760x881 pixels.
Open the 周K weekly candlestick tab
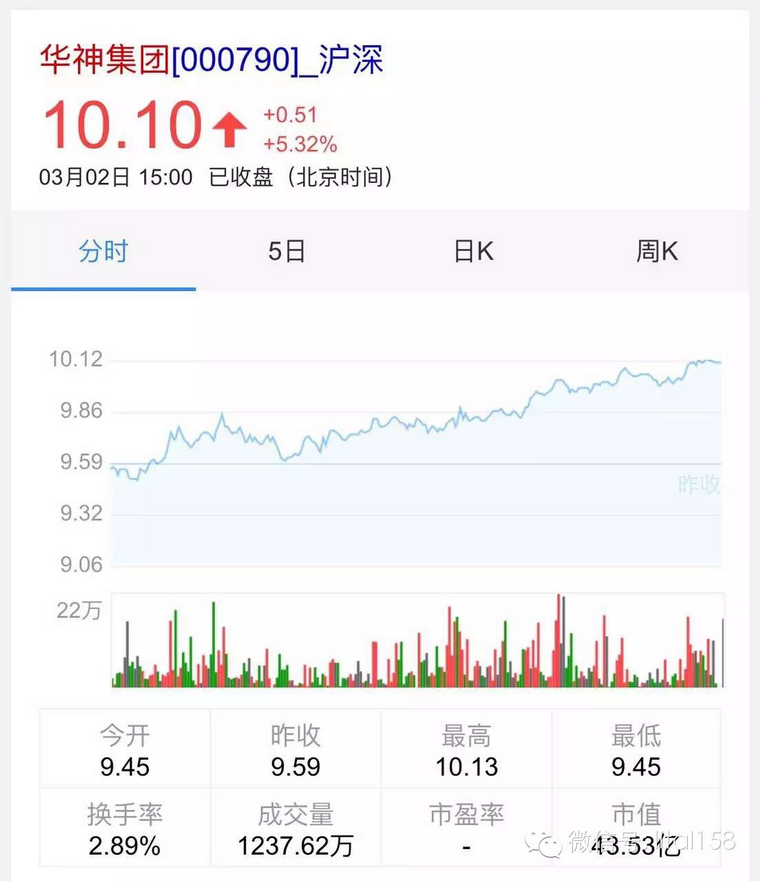click(657, 251)
